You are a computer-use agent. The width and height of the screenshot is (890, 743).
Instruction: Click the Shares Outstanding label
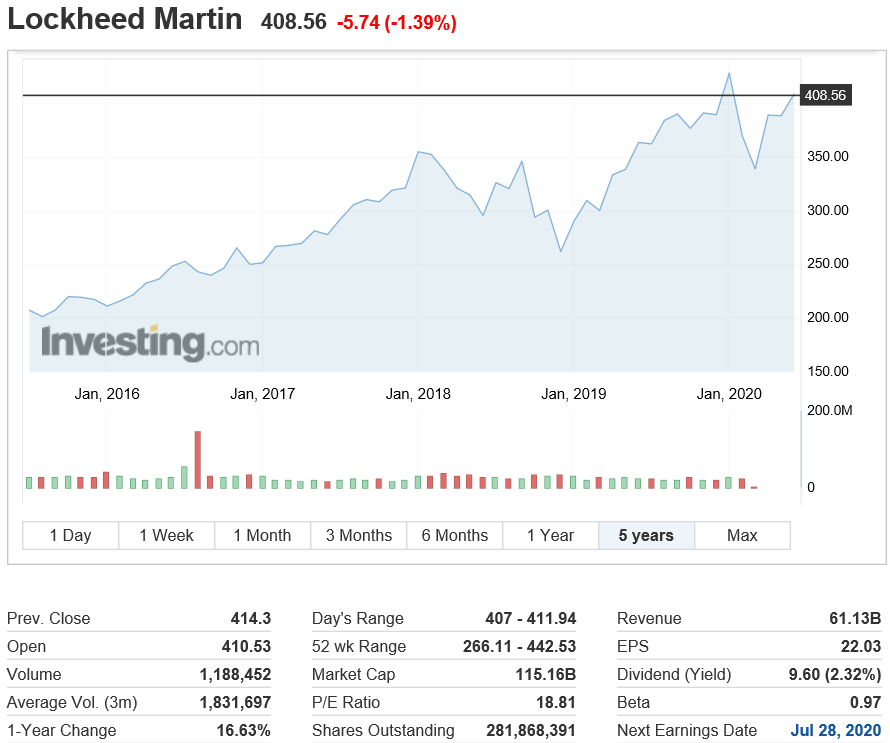[383, 730]
